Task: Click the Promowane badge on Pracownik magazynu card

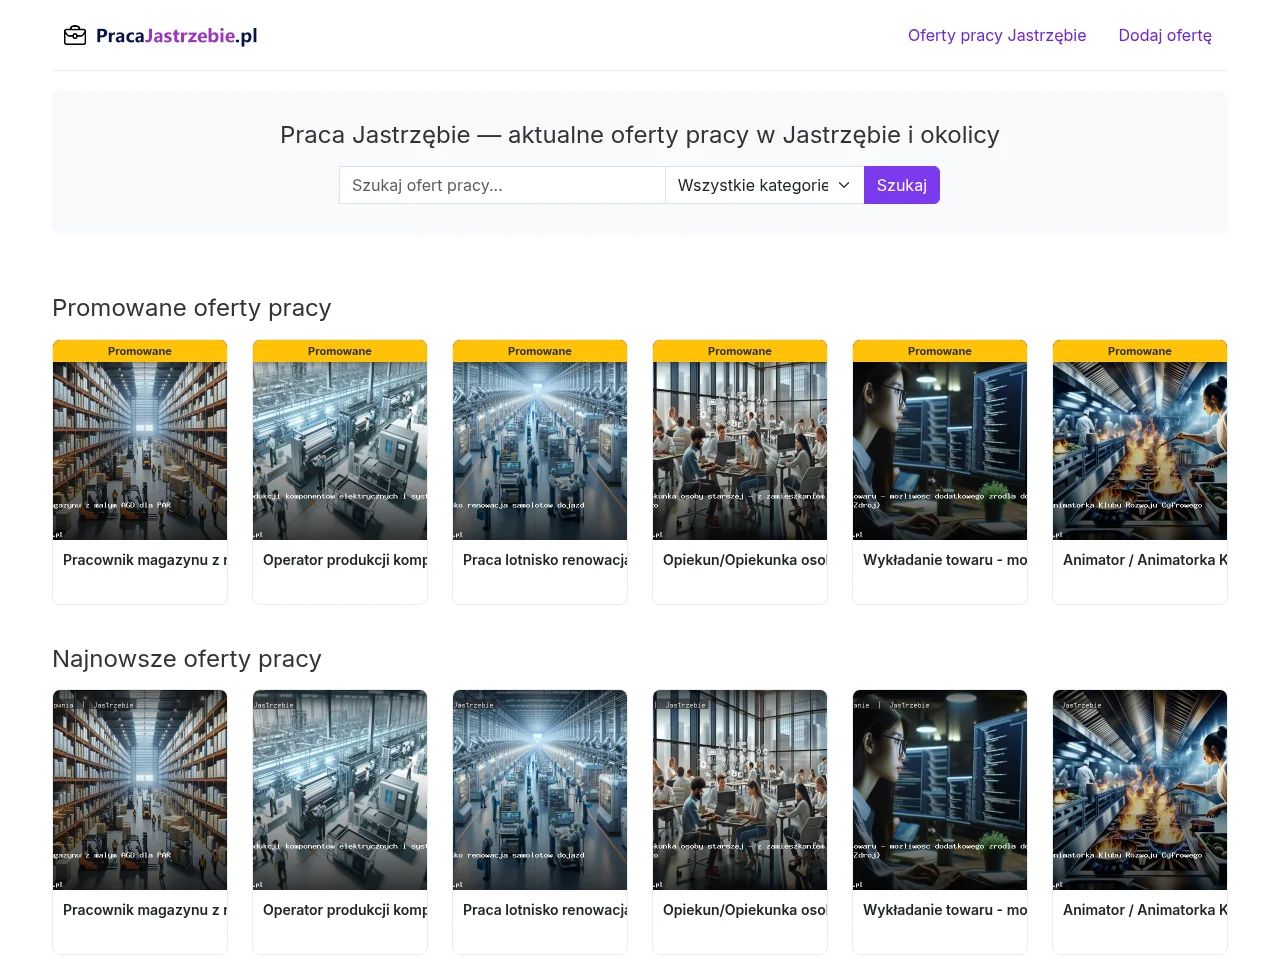Action: [x=140, y=351]
